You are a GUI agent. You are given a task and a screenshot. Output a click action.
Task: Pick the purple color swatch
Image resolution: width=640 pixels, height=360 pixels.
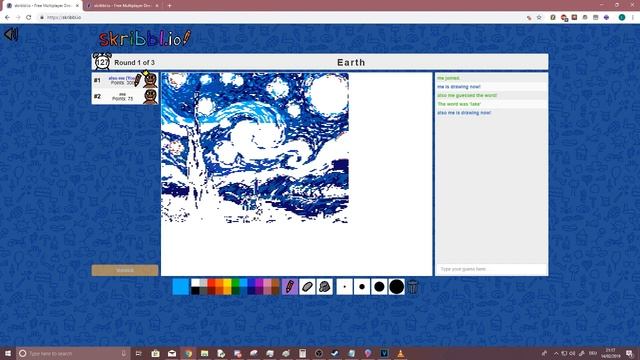259,282
